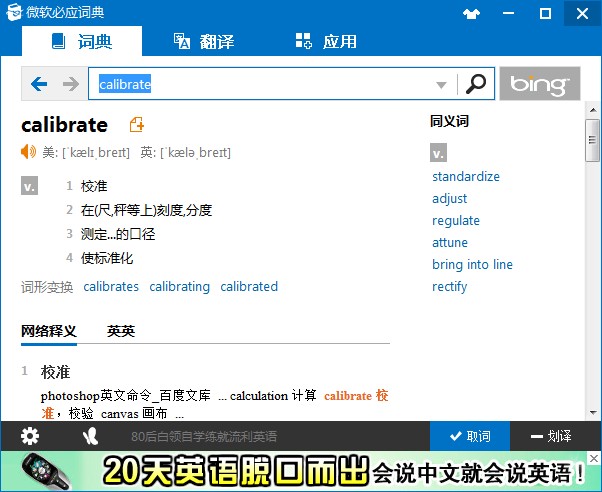Add calibrate to the word notebook
Image resolution: width=602 pixels, height=492 pixels.
pos(137,125)
